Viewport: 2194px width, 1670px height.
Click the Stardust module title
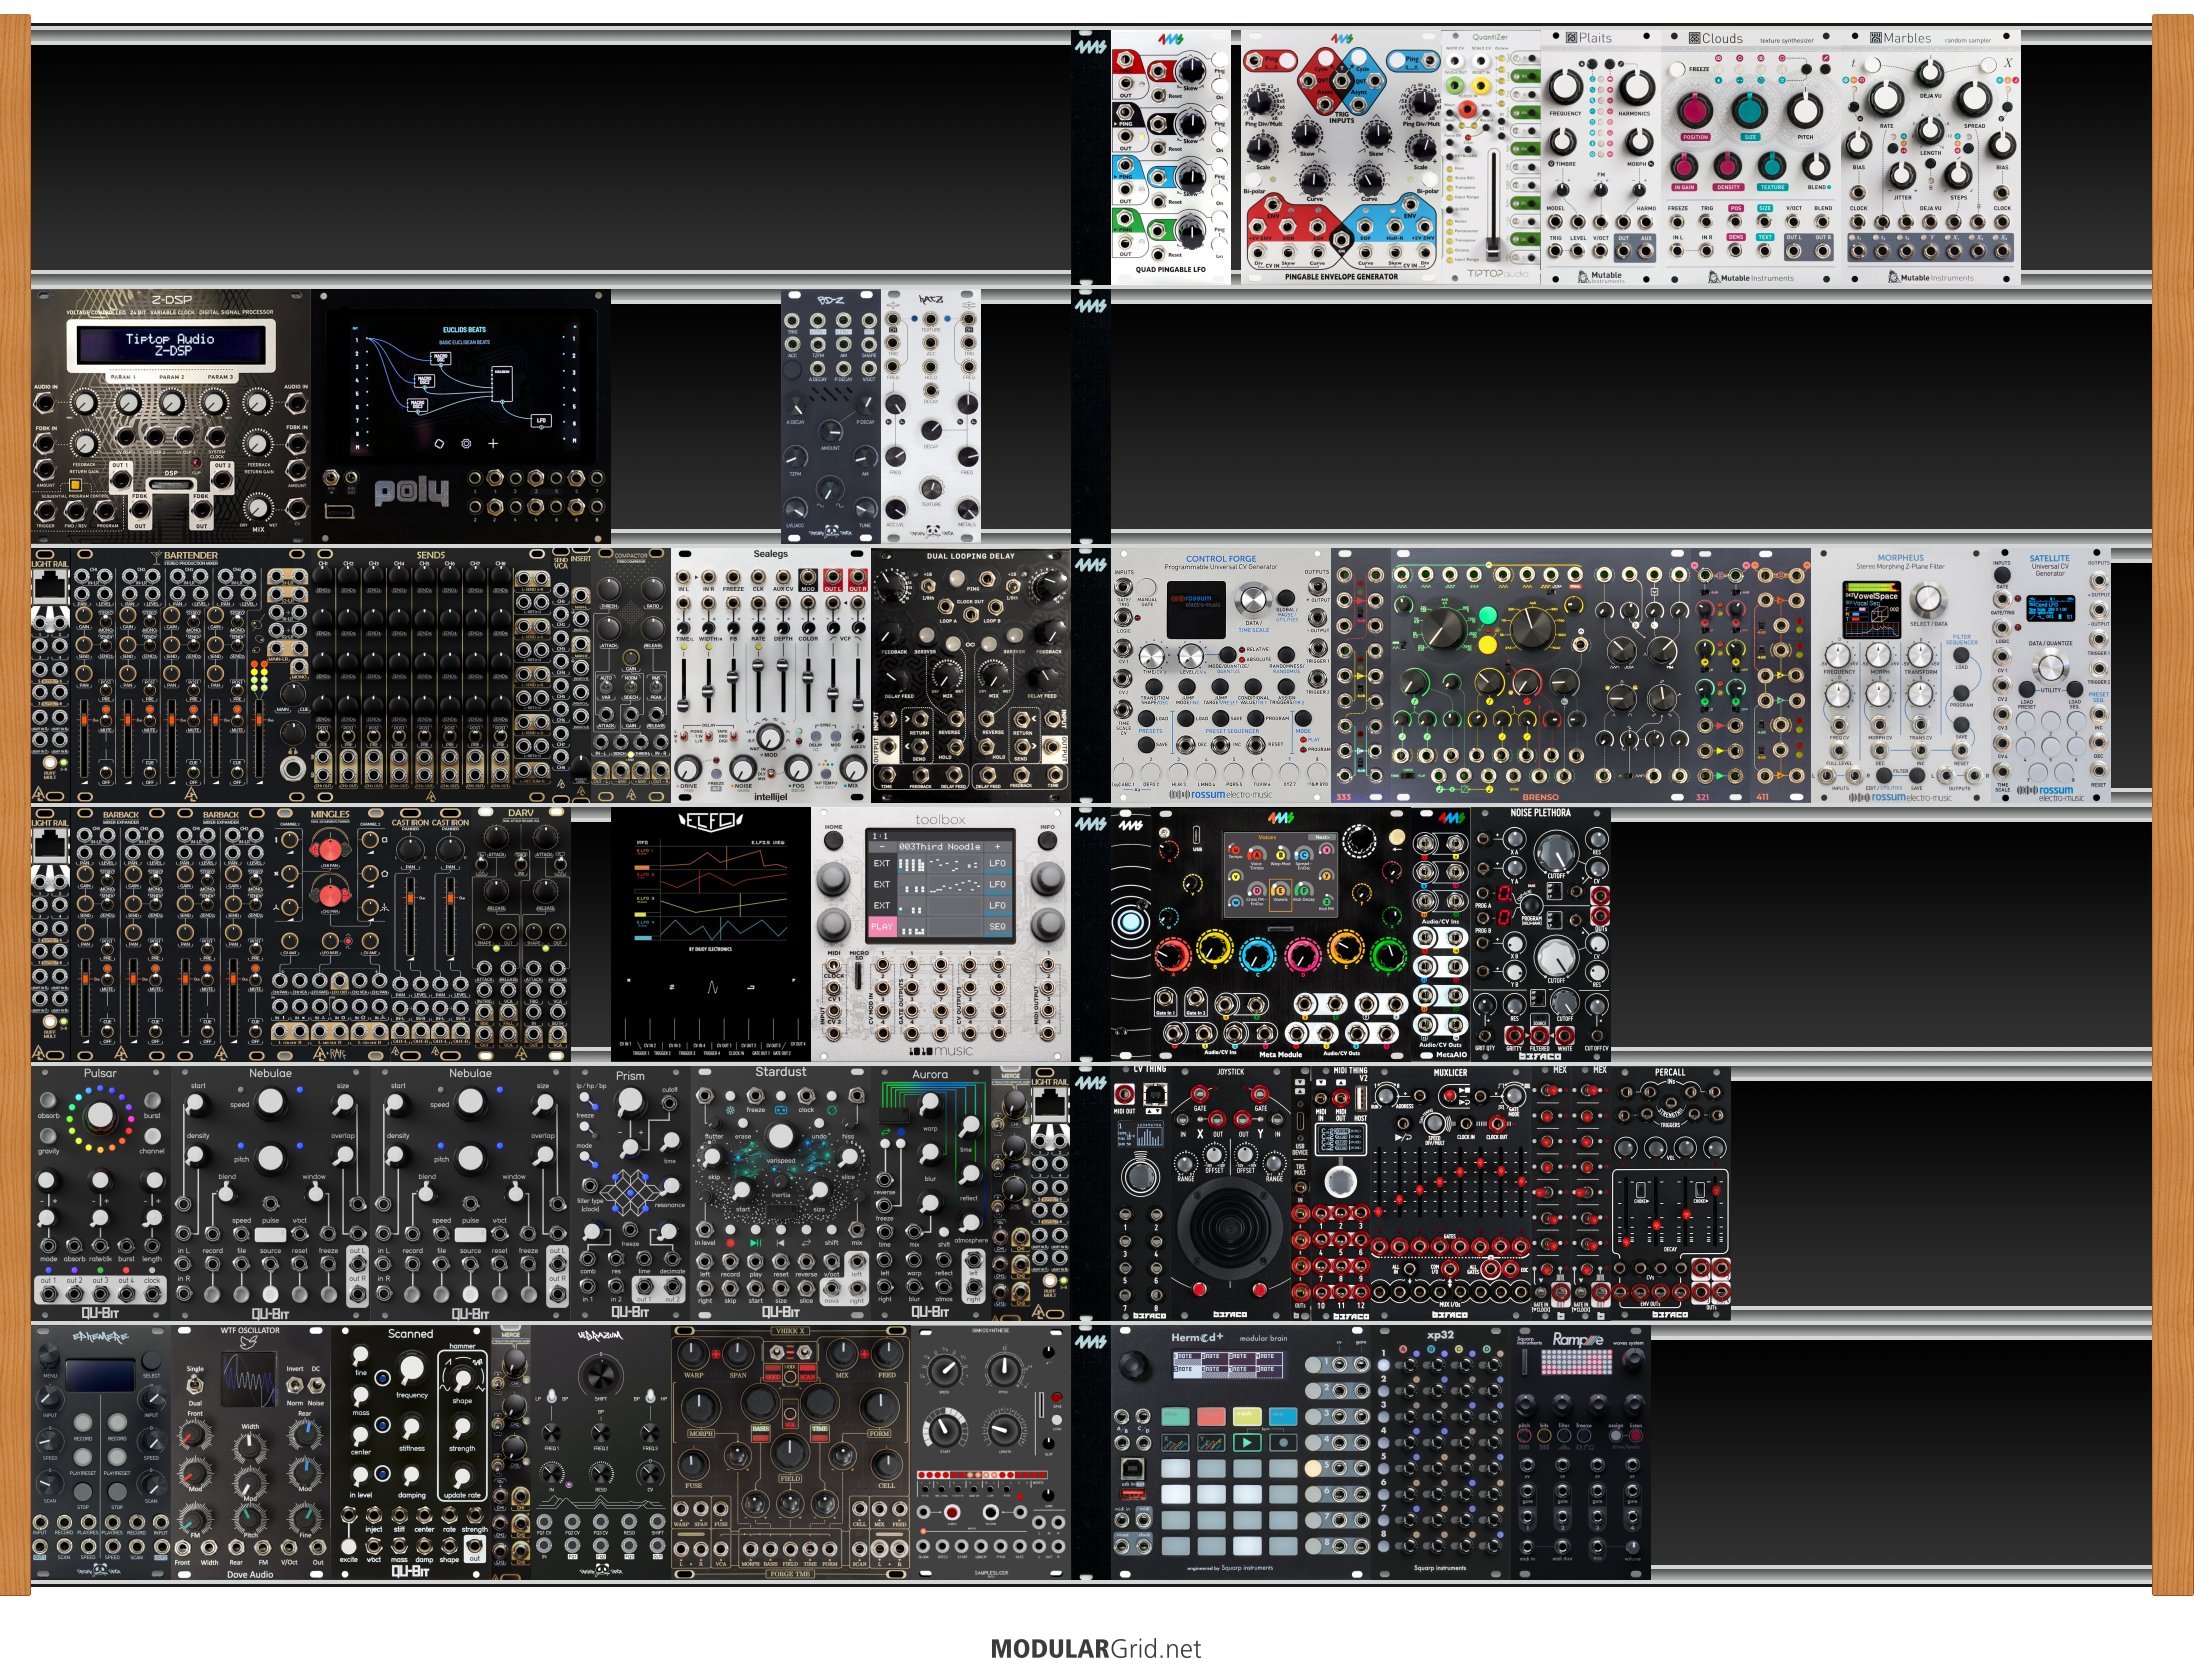pos(780,1071)
